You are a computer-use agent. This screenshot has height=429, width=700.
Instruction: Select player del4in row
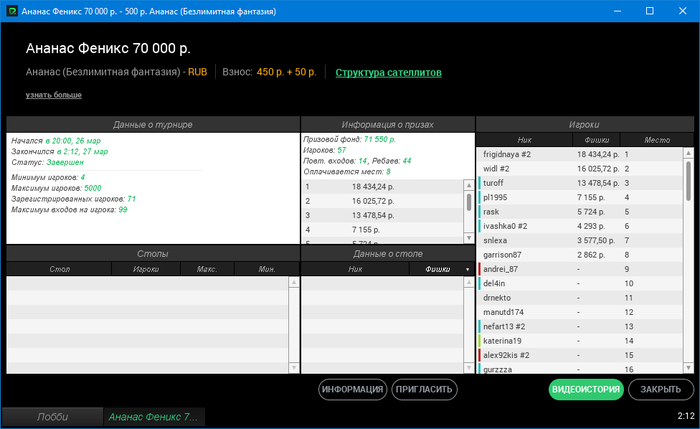(x=579, y=283)
